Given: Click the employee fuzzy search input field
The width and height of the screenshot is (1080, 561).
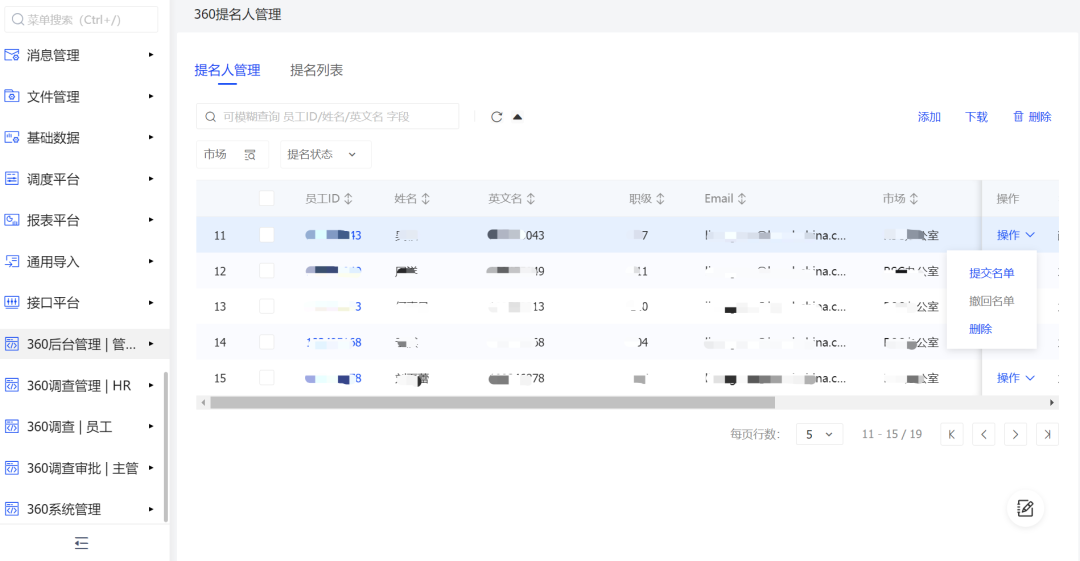Looking at the screenshot, I should click(x=335, y=117).
